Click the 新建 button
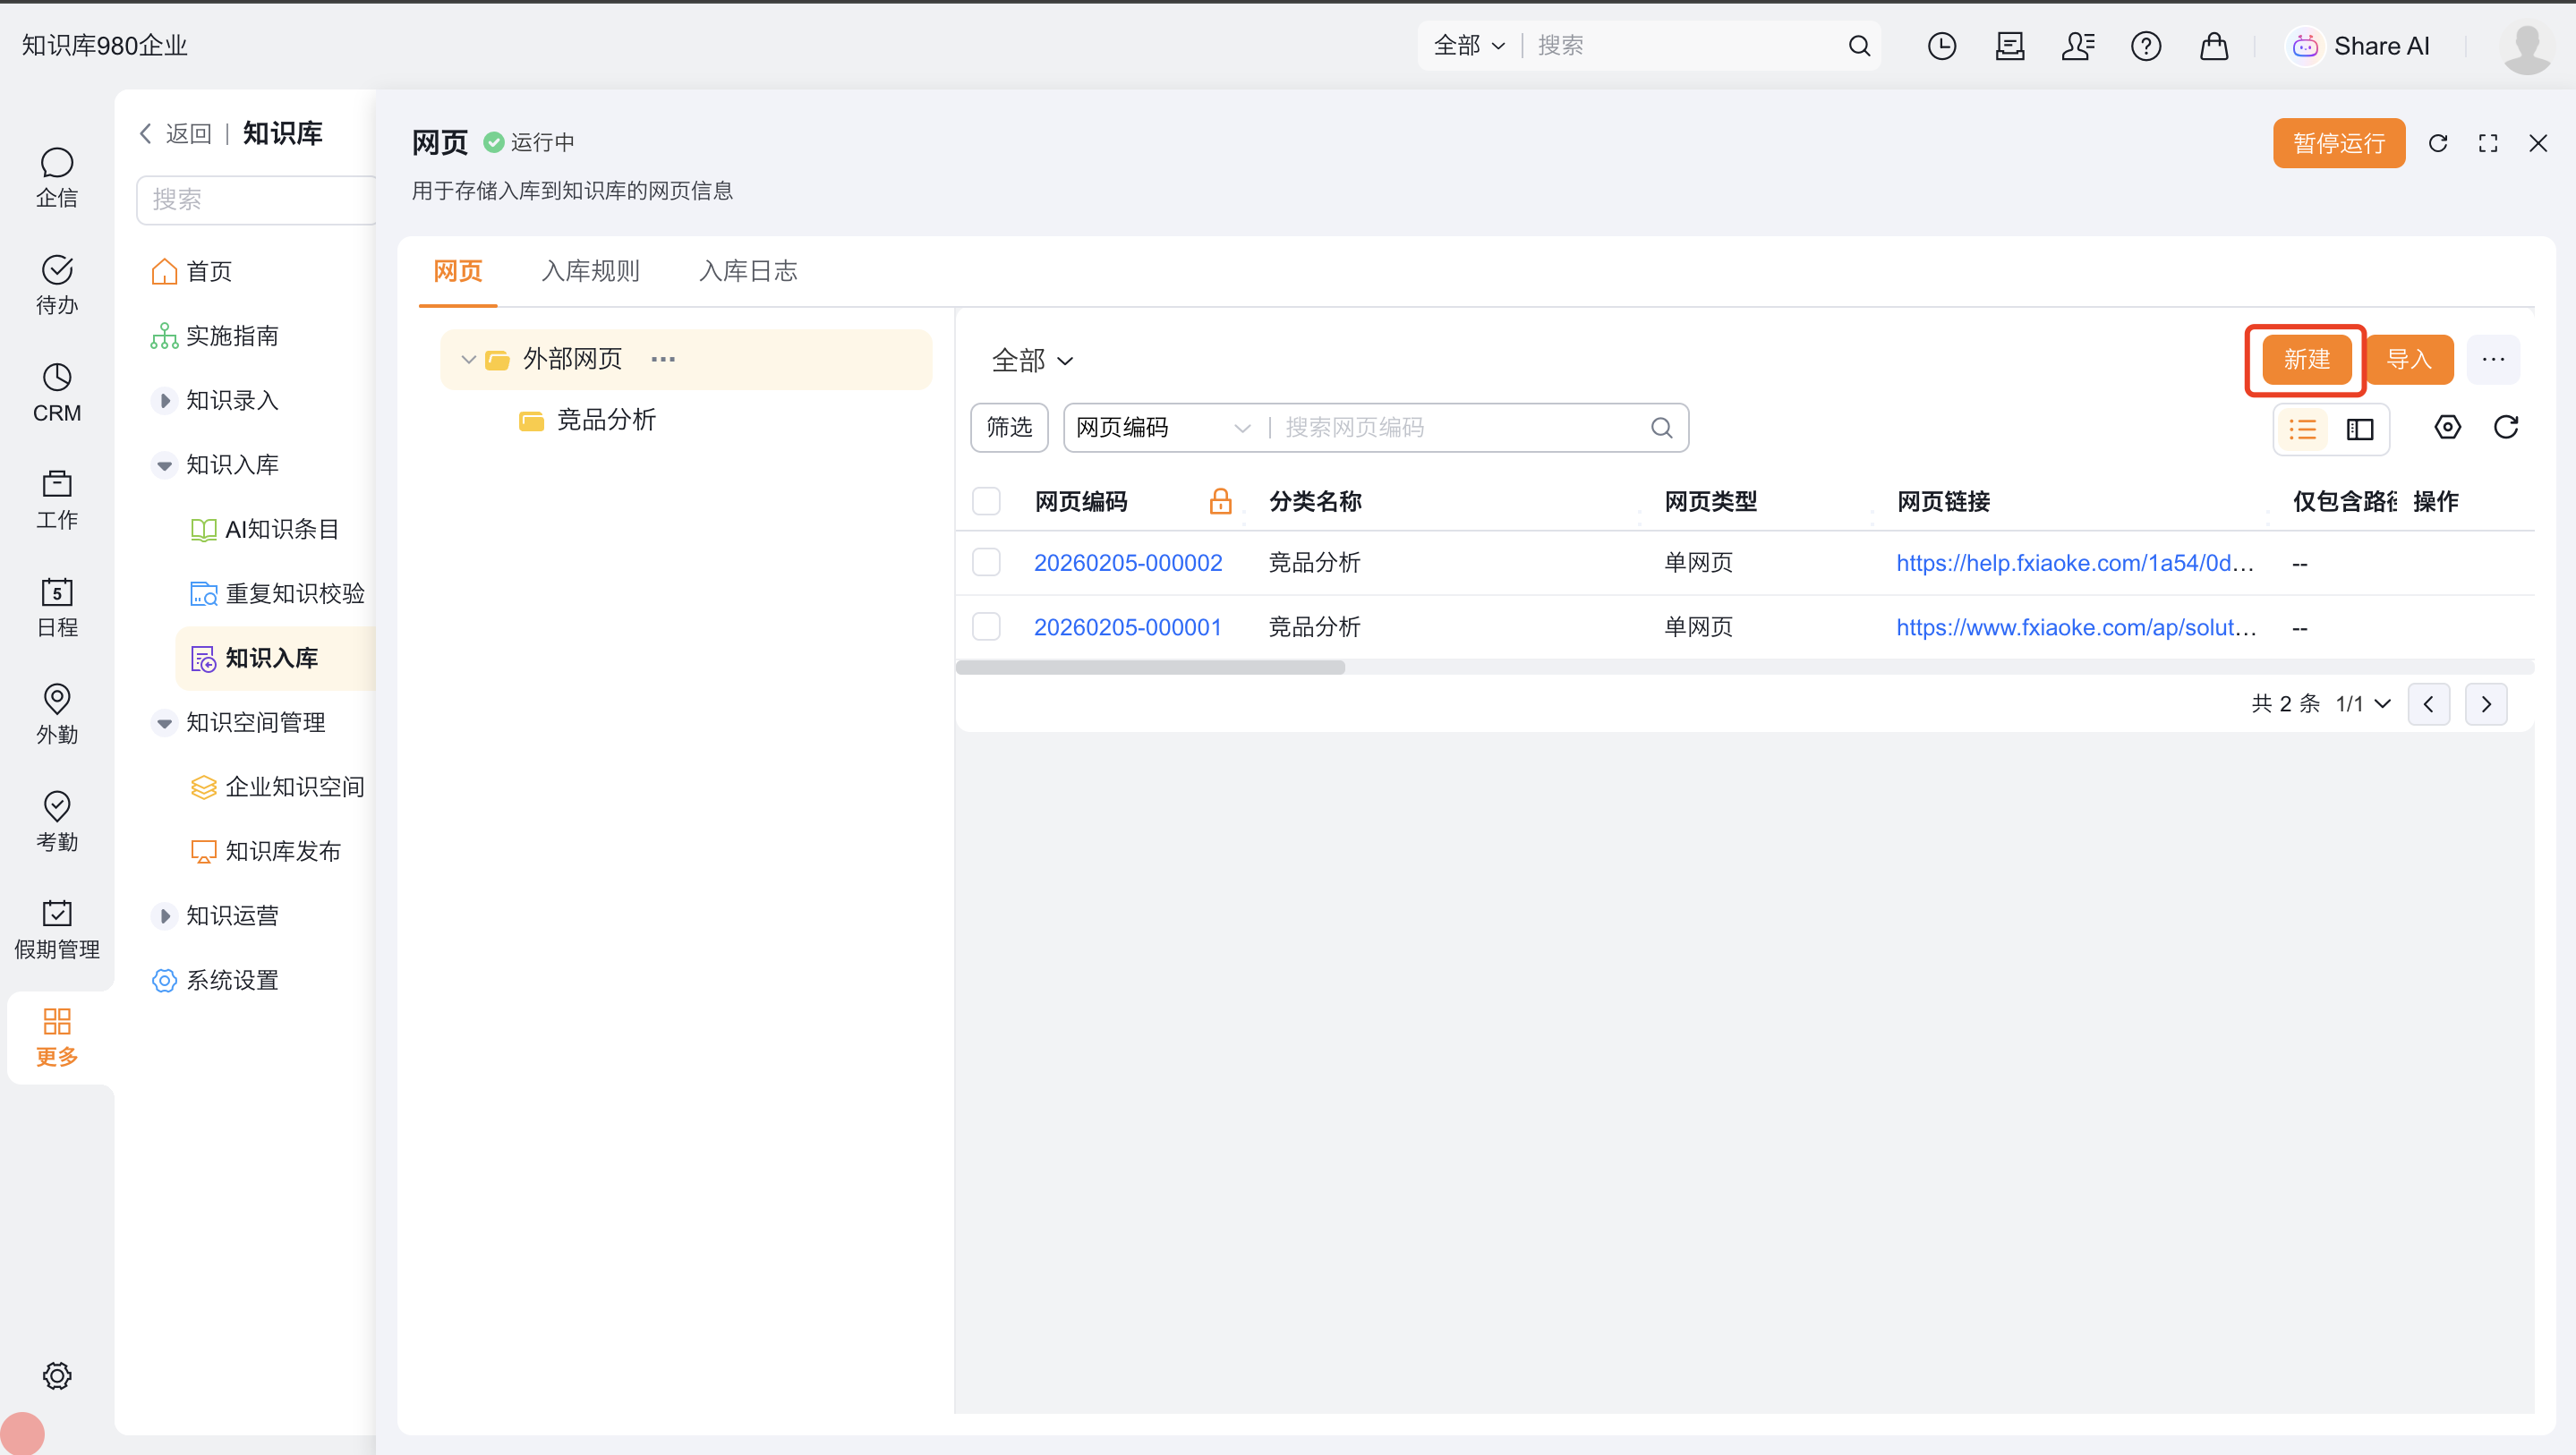Viewport: 2576px width, 1455px height. click(x=2306, y=359)
